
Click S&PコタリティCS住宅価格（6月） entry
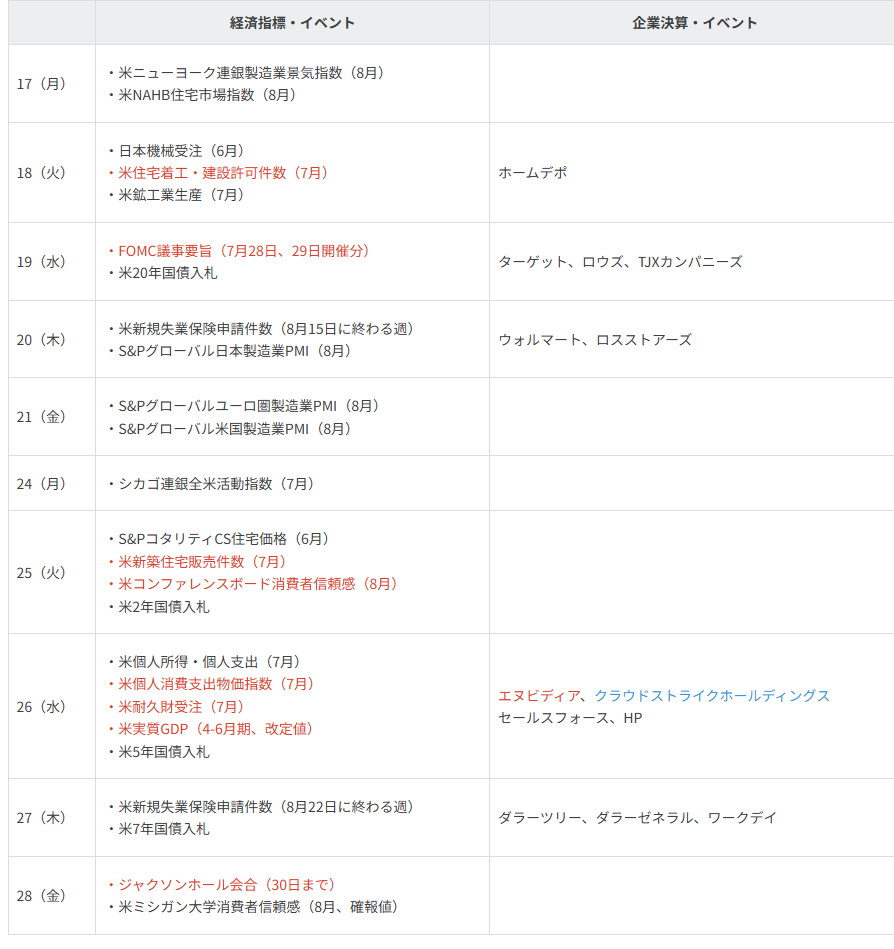pos(219,539)
